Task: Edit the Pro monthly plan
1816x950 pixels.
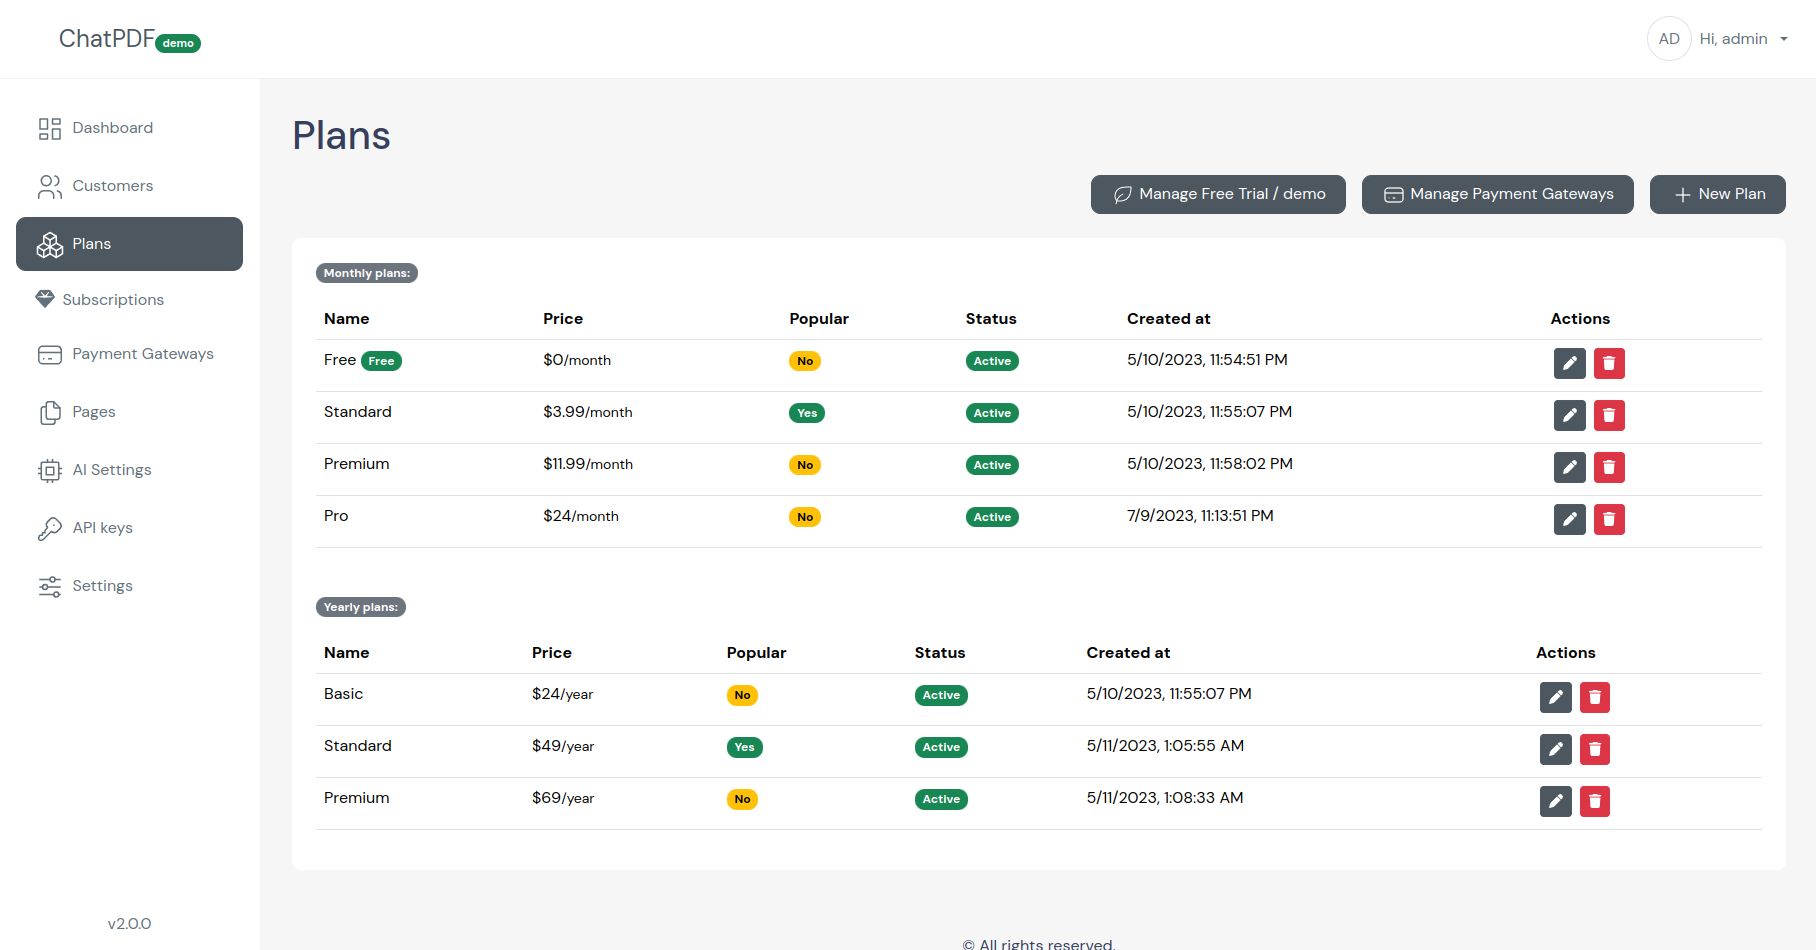Action: 1569,519
